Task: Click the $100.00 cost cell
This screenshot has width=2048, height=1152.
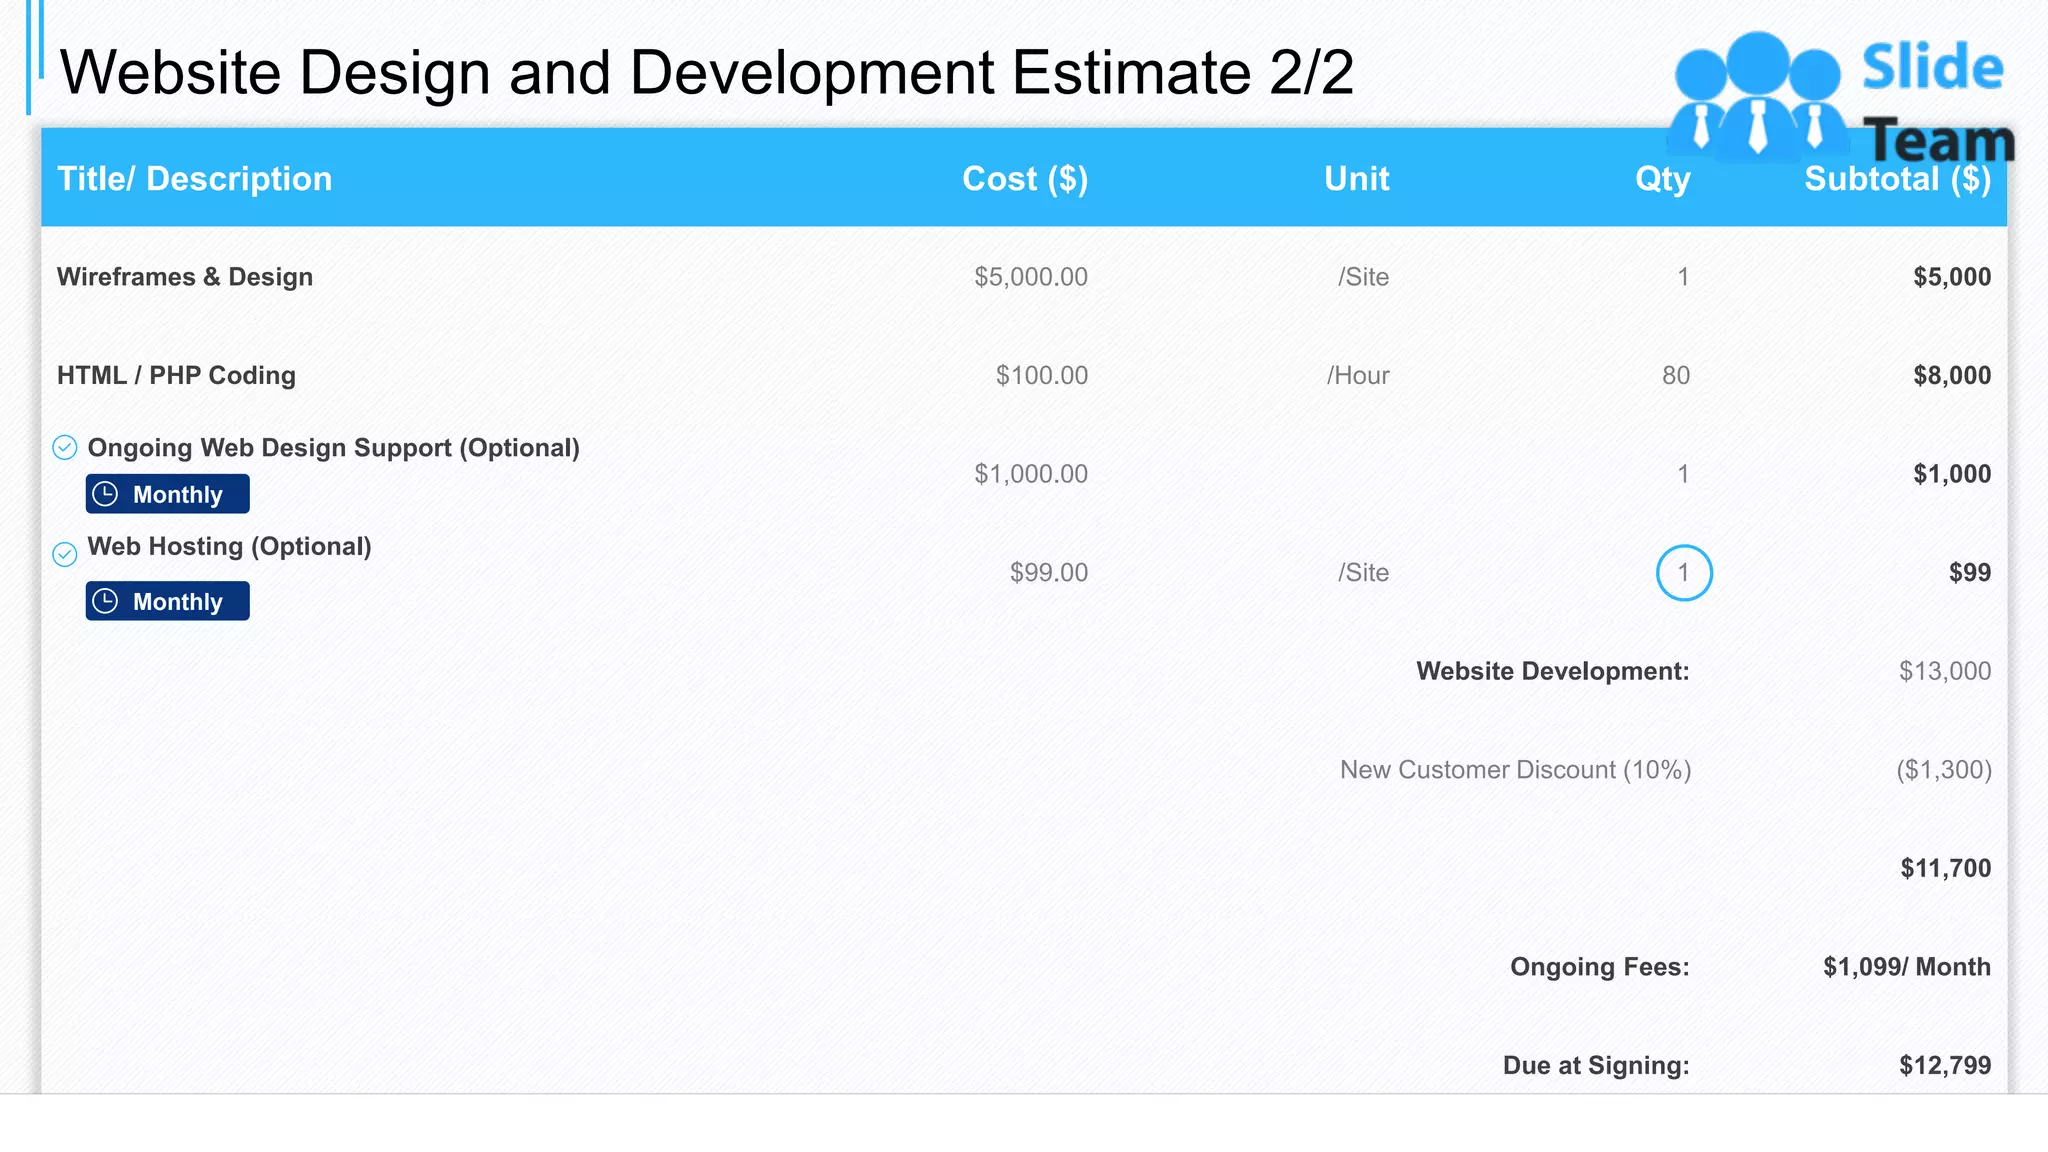Action: click(1042, 376)
